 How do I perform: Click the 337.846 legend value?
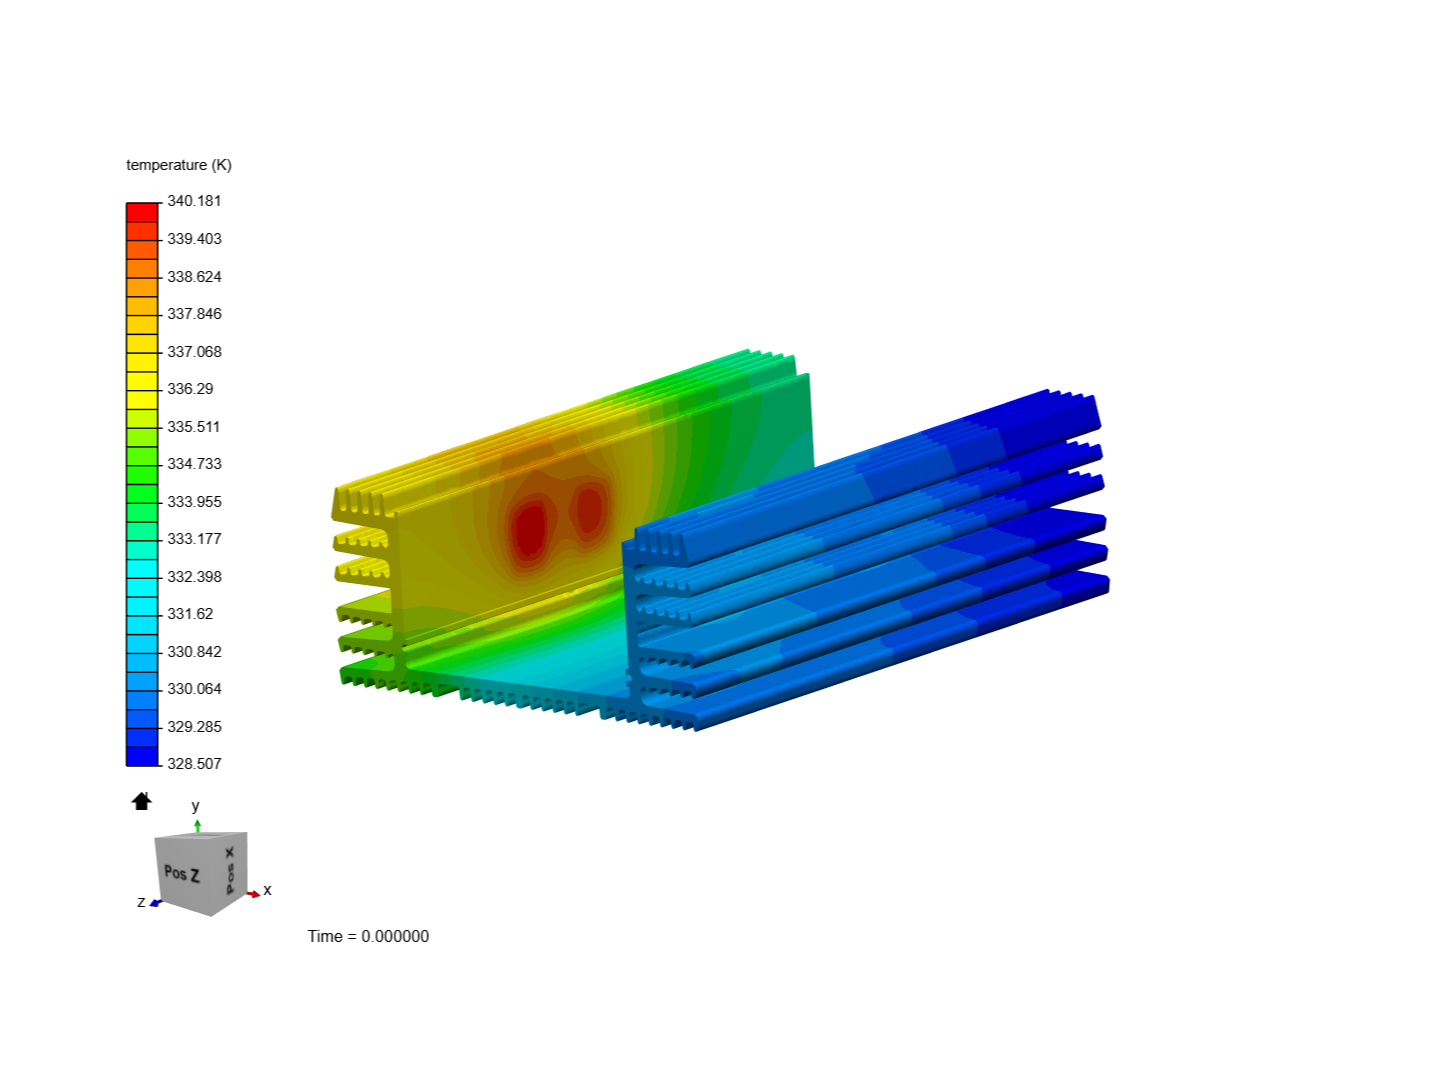[x=194, y=314]
